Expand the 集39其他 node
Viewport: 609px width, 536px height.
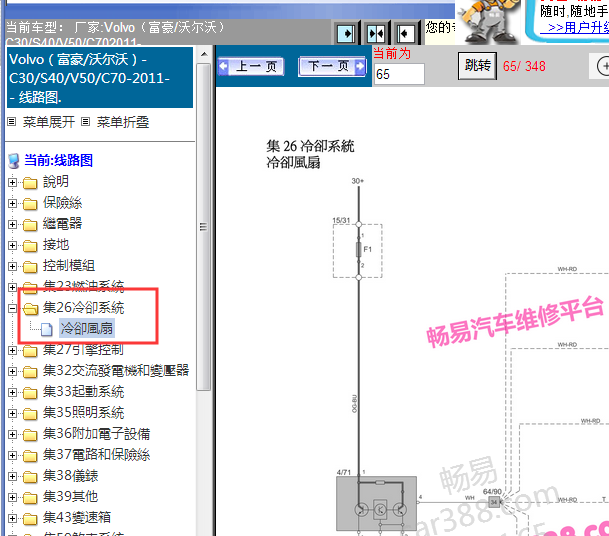[12, 497]
